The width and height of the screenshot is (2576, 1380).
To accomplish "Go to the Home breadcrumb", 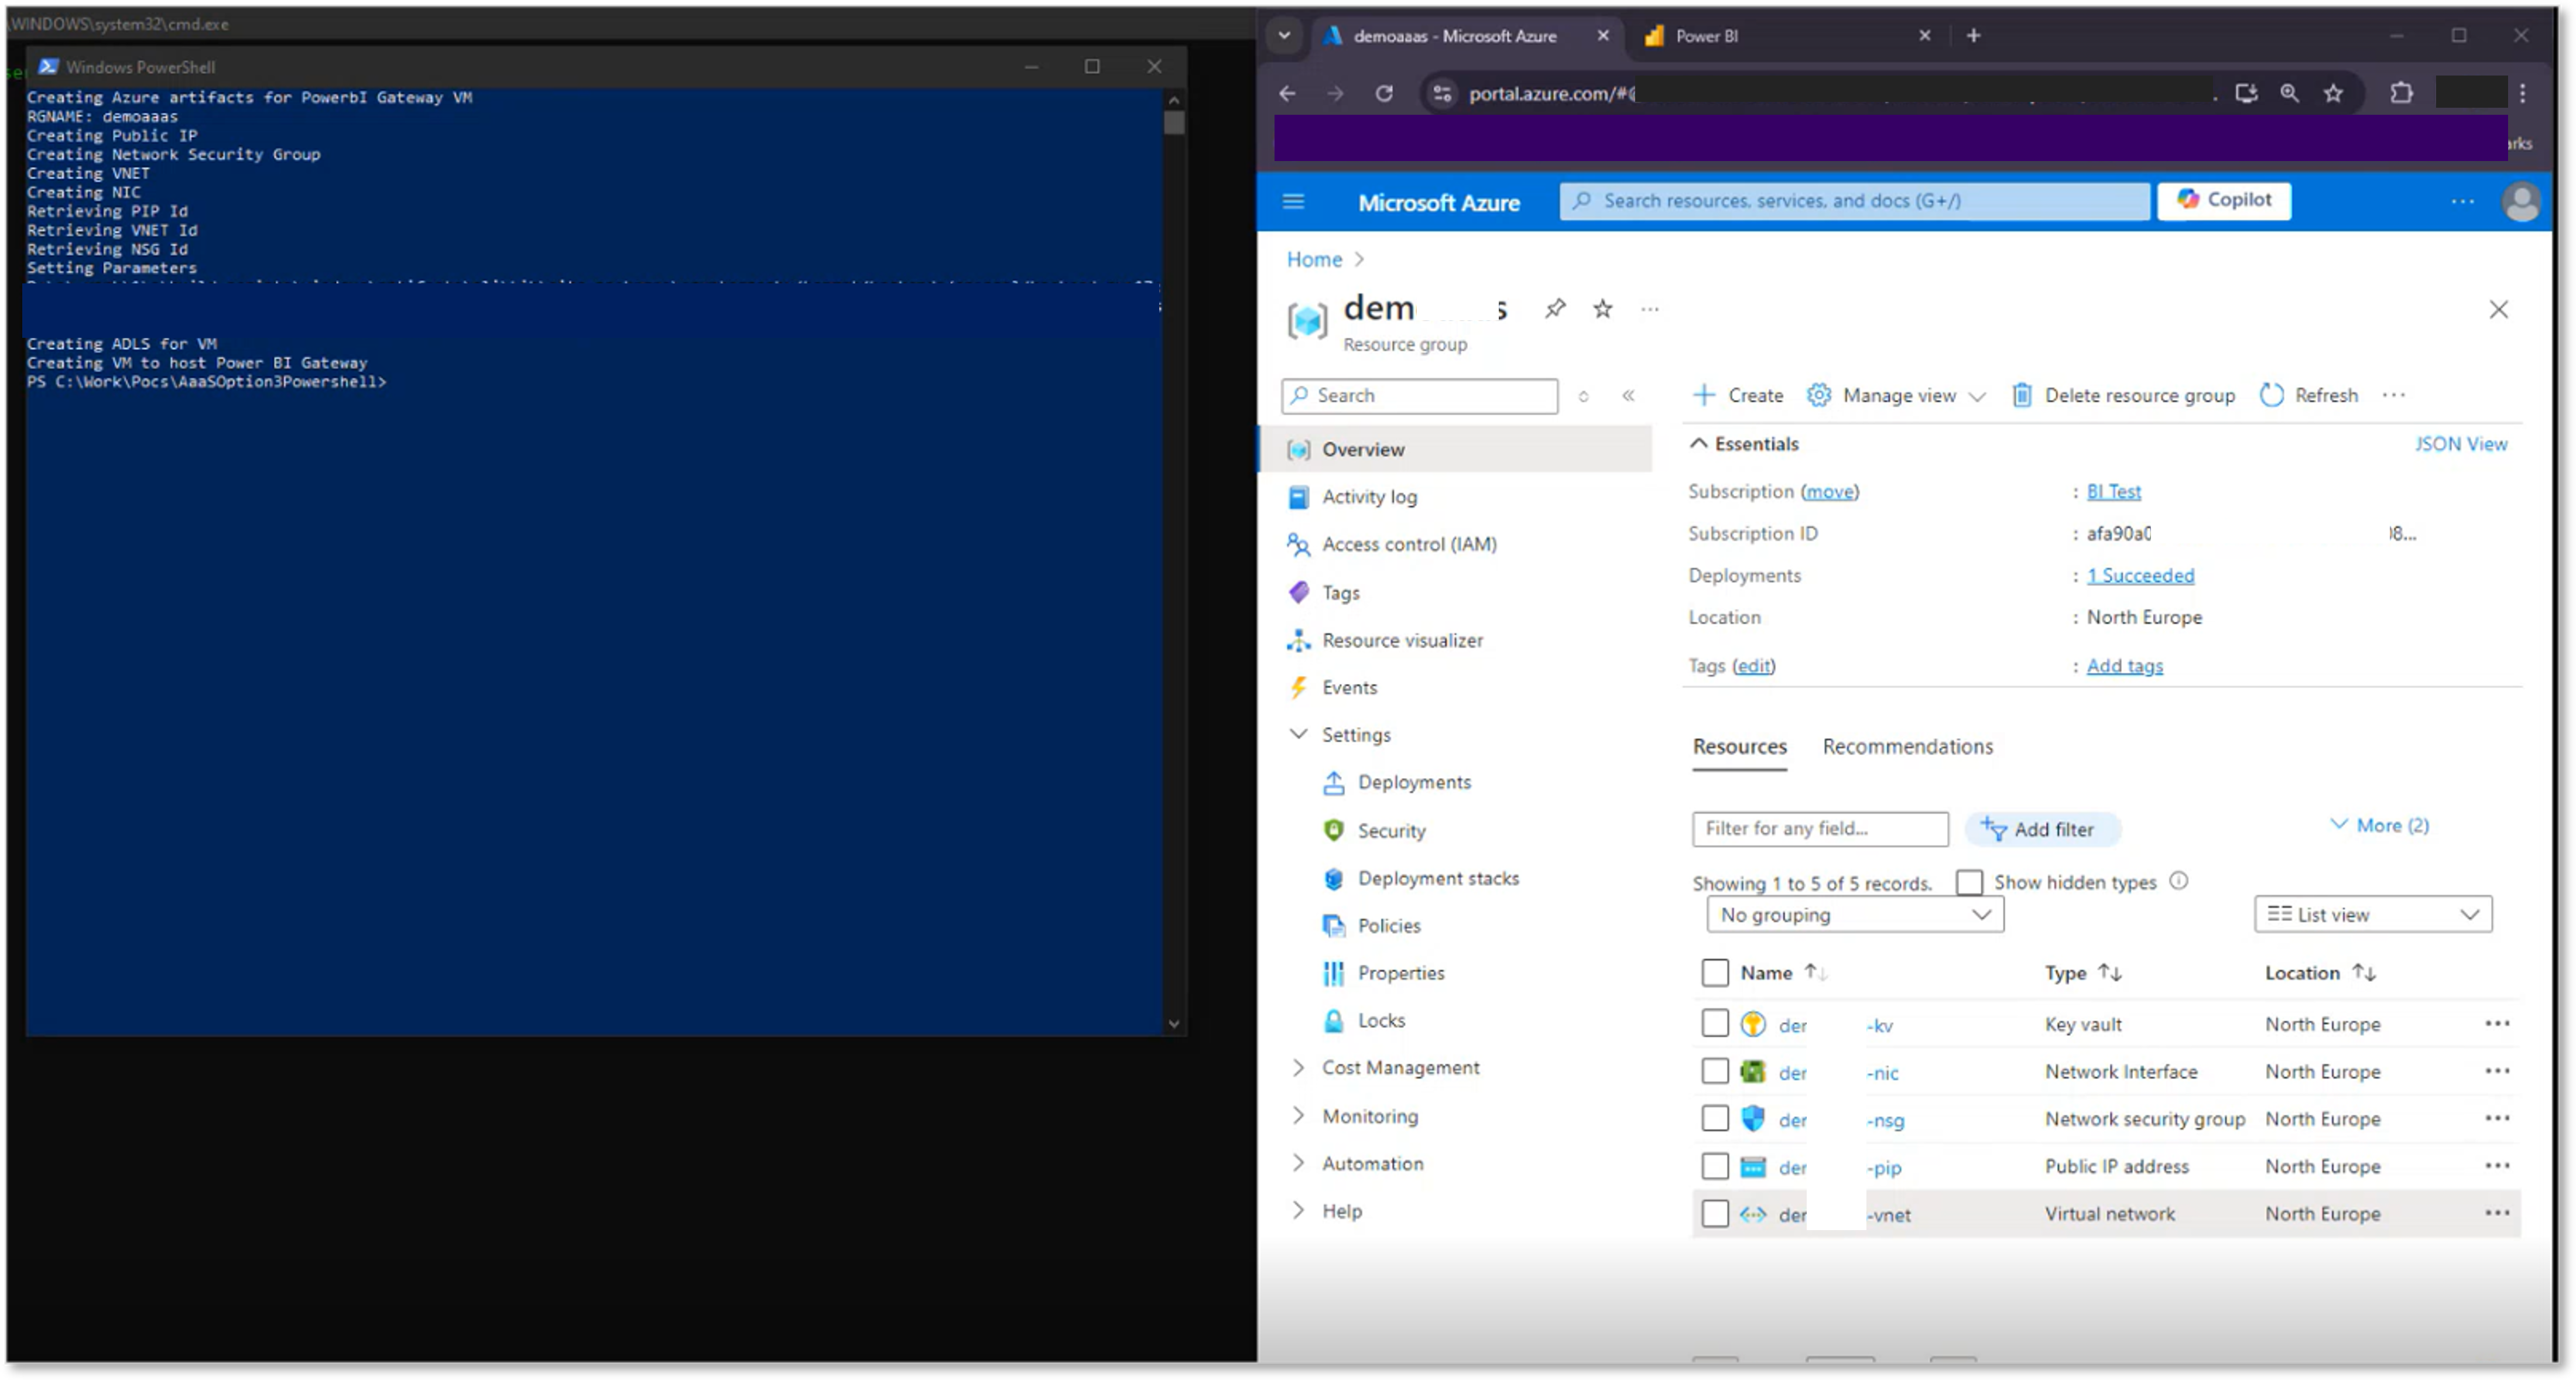I will [x=1313, y=259].
